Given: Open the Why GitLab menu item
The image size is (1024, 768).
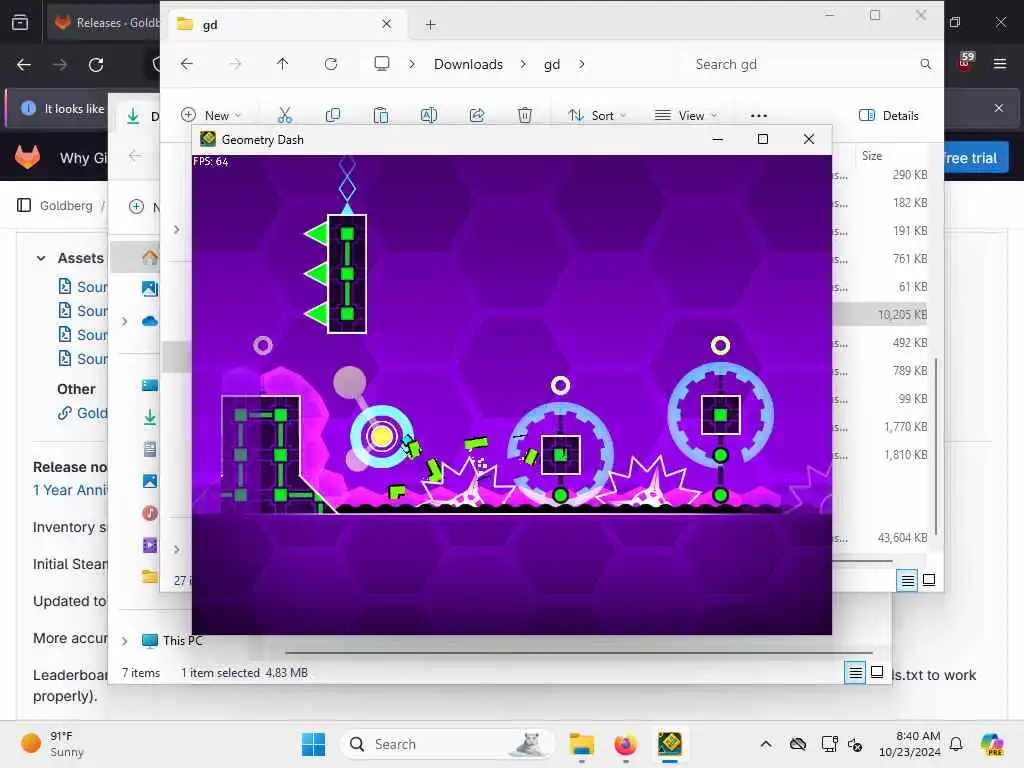Looking at the screenshot, I should coord(83,158).
